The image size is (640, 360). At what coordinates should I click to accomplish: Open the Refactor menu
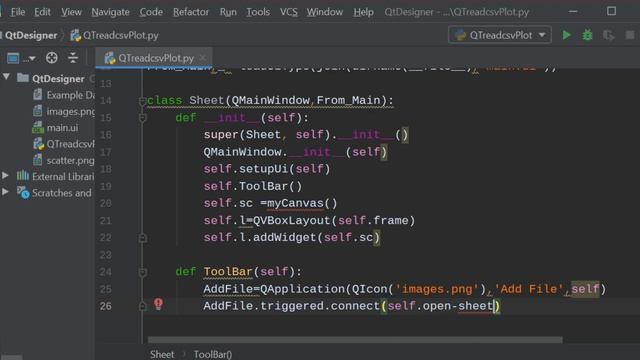[191, 12]
